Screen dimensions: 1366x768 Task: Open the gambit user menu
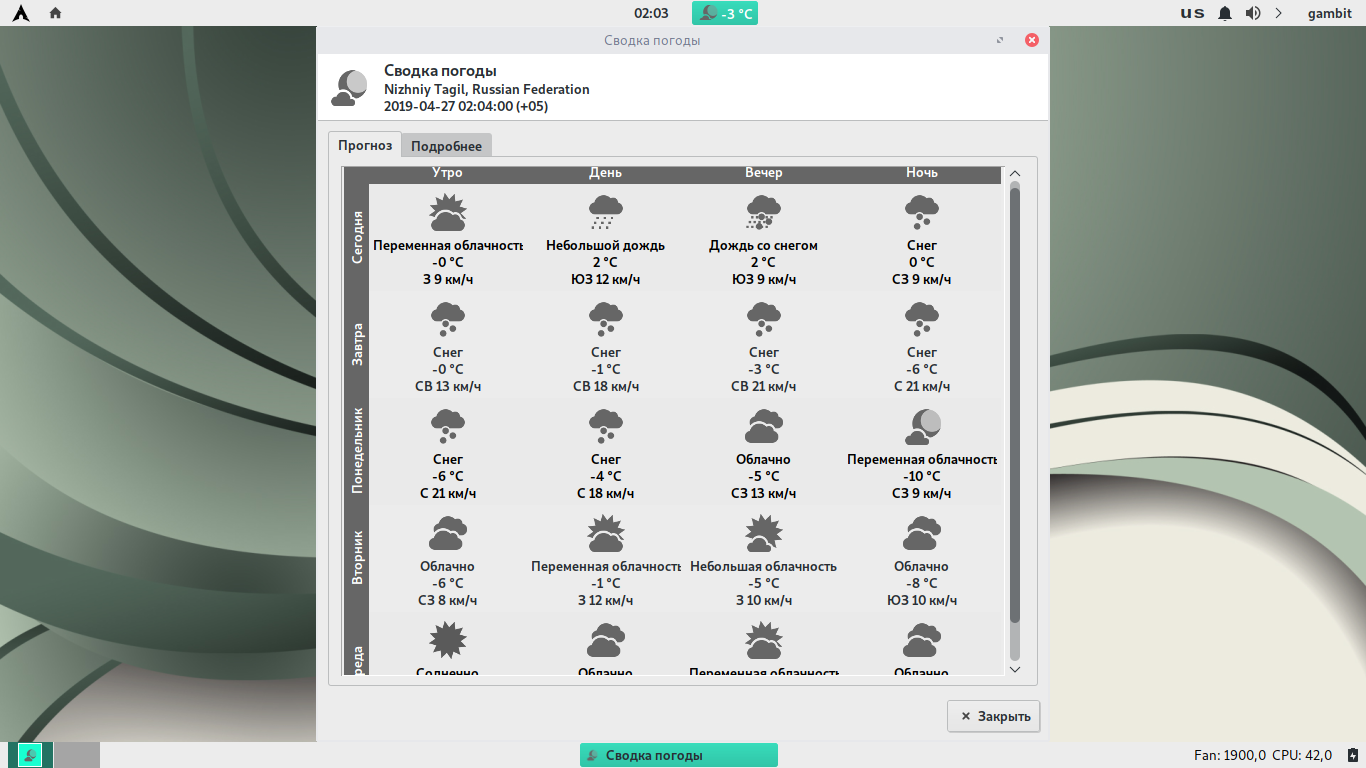(1330, 13)
